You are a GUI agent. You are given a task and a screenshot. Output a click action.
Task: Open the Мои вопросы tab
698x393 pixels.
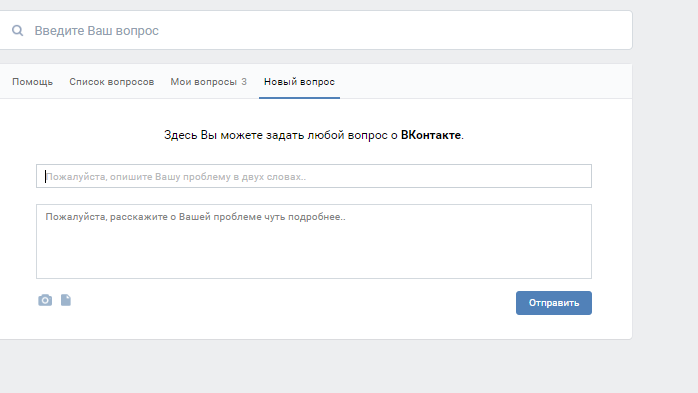point(203,82)
